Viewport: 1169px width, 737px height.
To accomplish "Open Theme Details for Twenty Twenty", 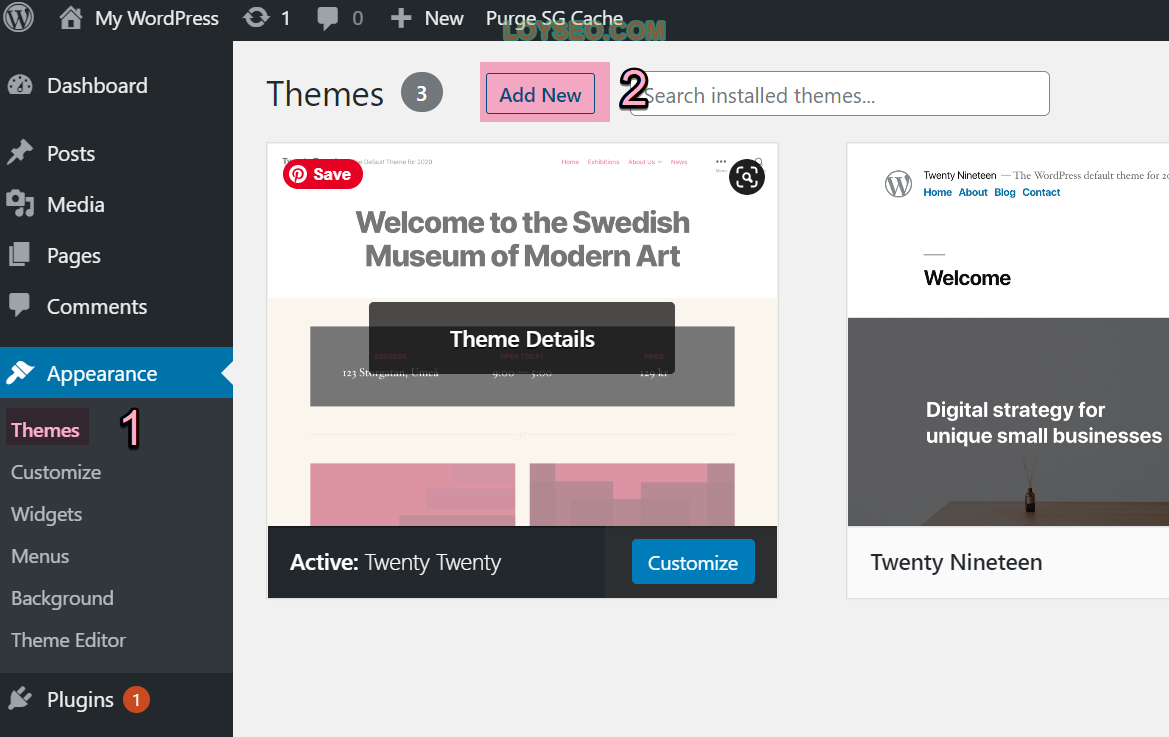I will [x=522, y=338].
